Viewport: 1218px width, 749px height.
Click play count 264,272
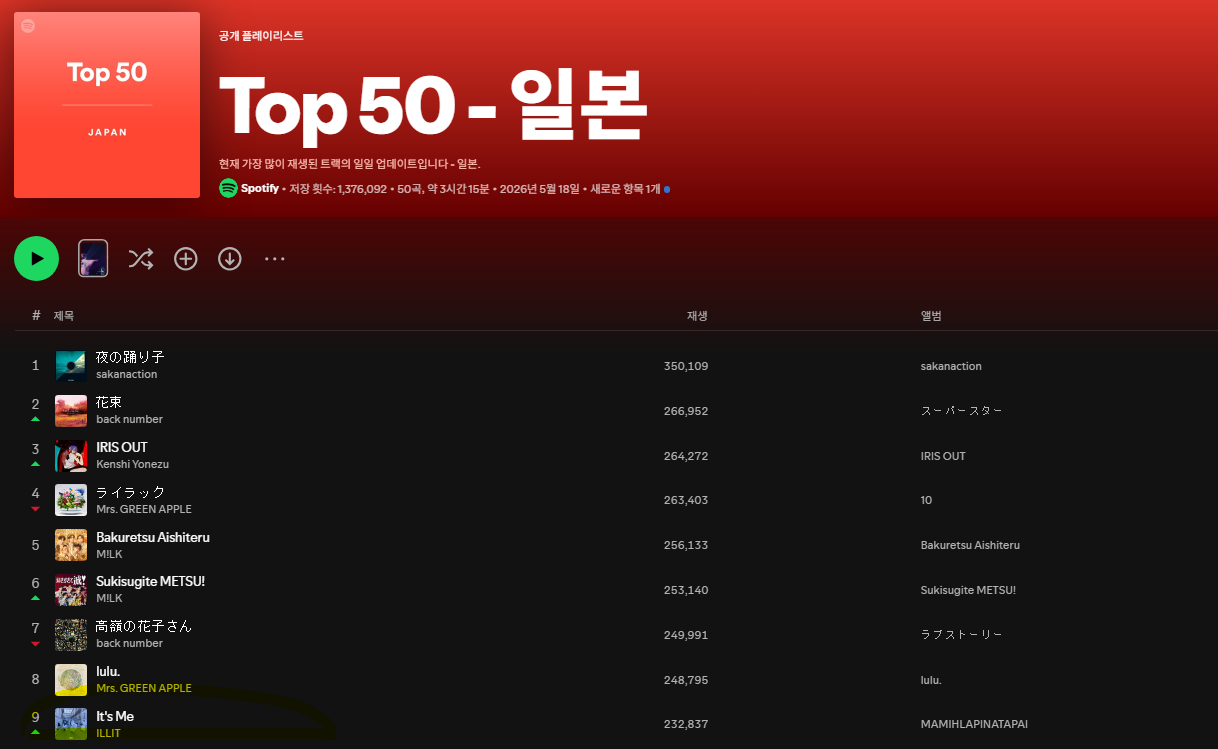(686, 456)
